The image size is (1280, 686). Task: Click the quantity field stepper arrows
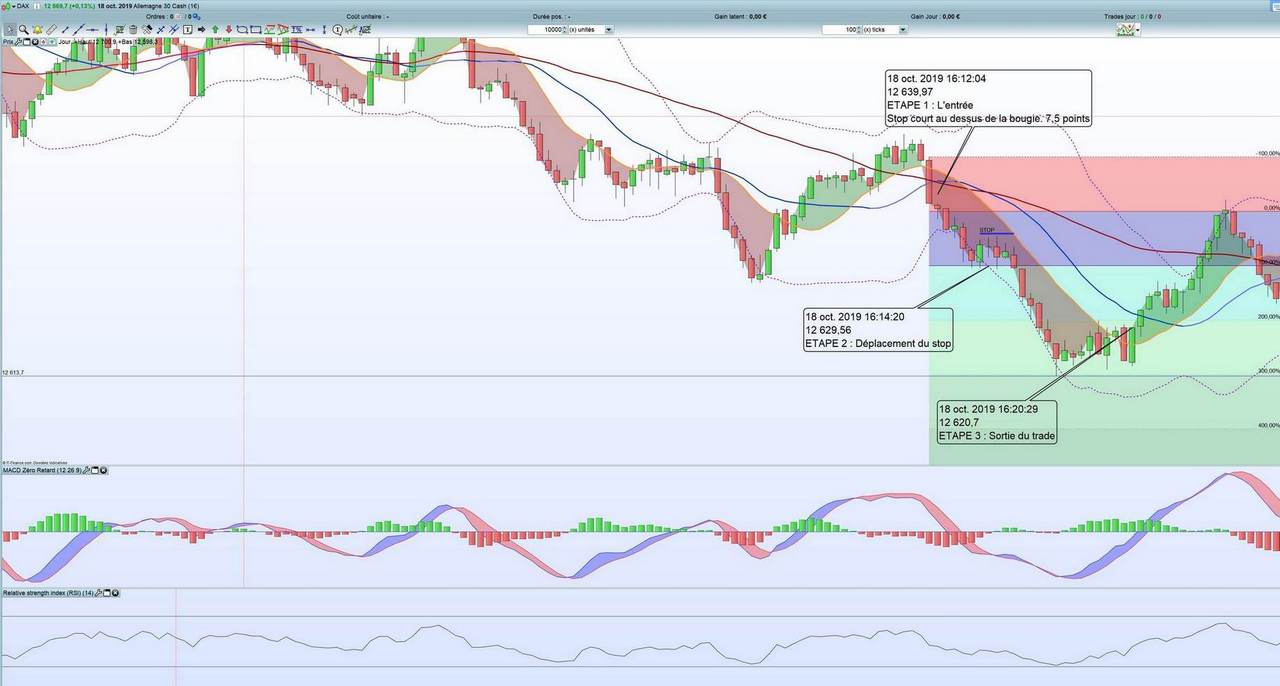(x=565, y=30)
